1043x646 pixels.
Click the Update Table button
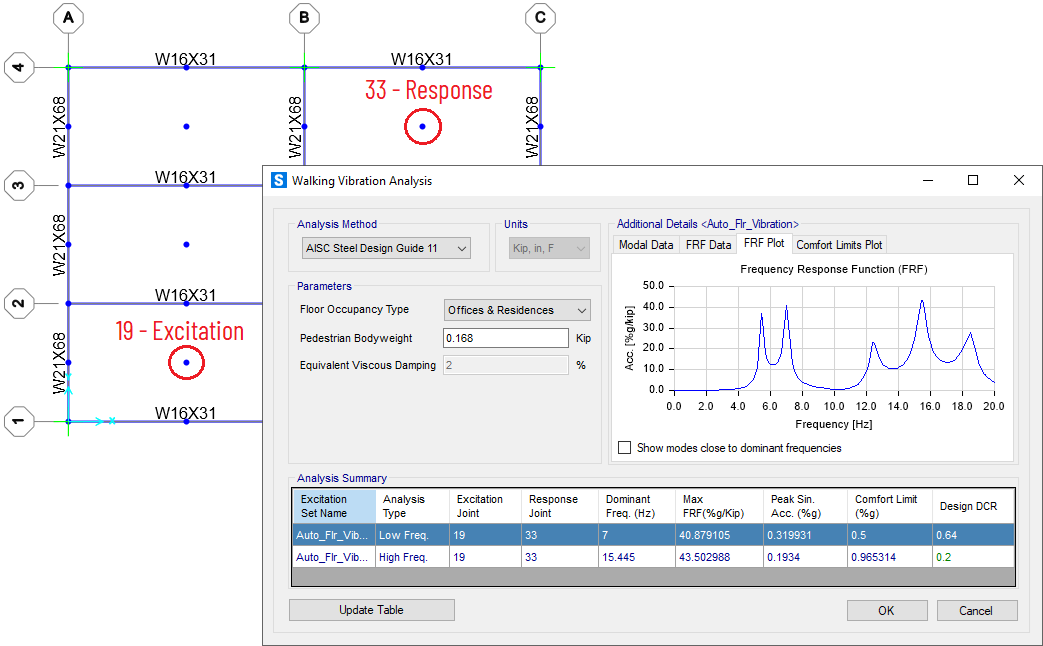(x=371, y=610)
